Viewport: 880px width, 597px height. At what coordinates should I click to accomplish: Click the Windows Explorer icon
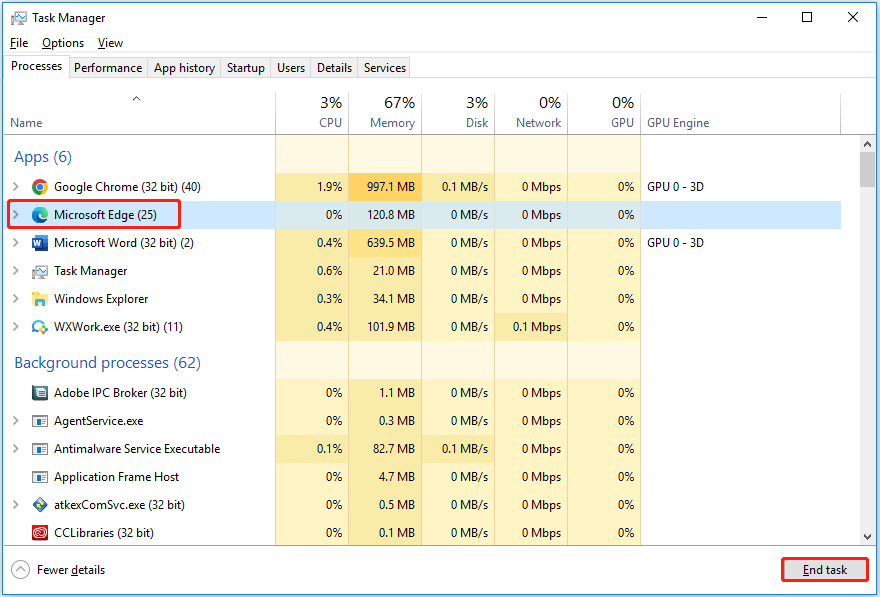(39, 298)
